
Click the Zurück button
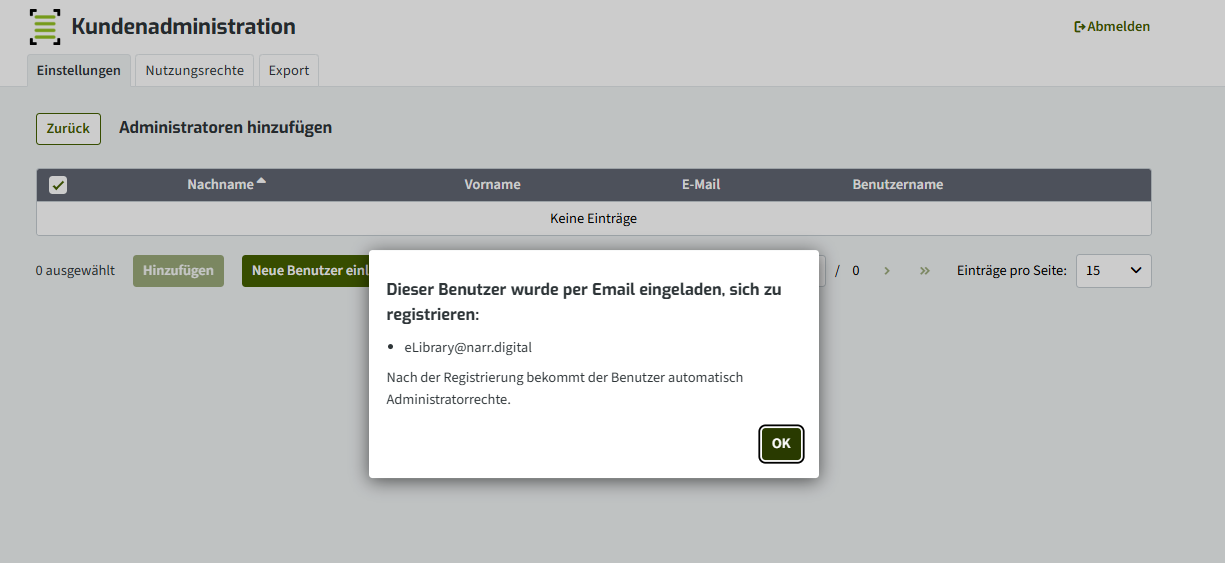[x=68, y=129]
